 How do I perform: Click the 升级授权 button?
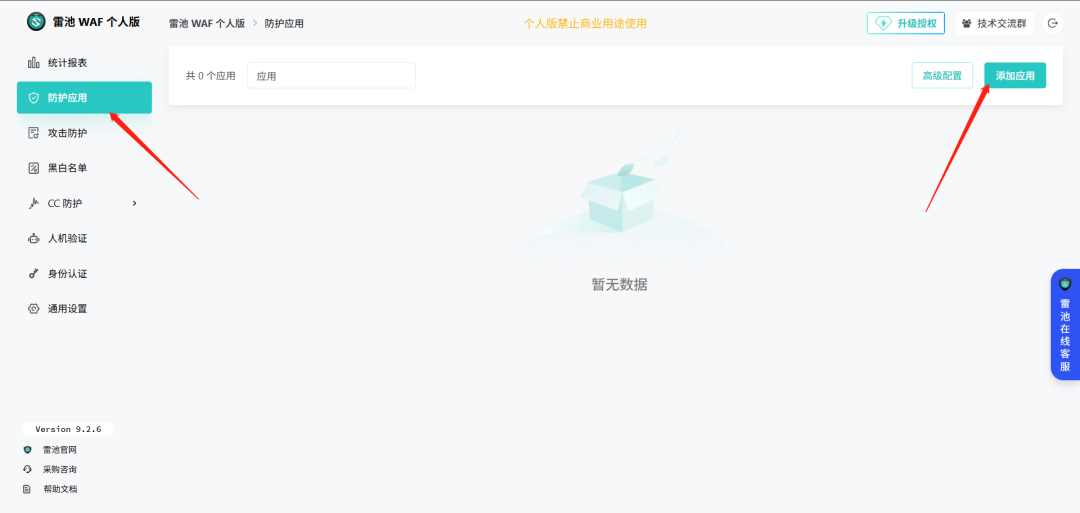tap(906, 23)
